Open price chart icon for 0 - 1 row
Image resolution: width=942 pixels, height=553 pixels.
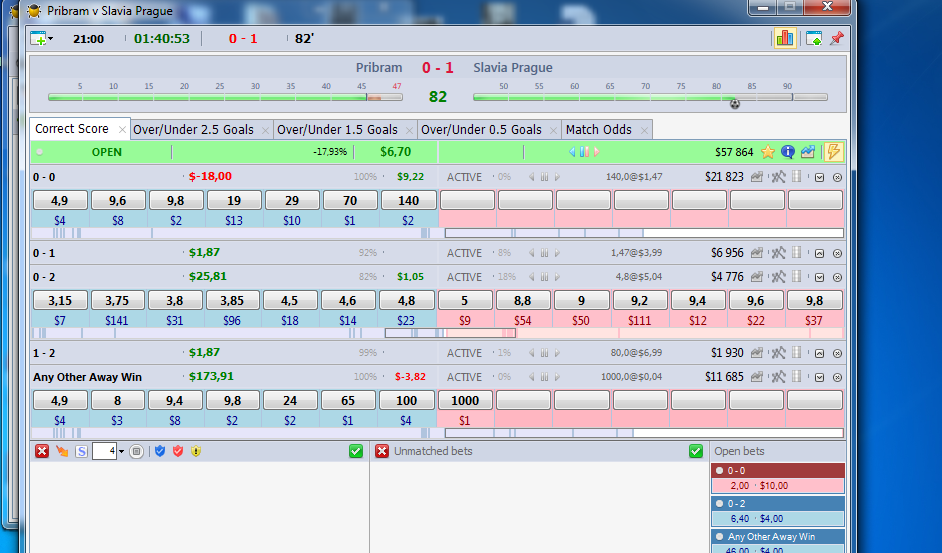[757, 252]
